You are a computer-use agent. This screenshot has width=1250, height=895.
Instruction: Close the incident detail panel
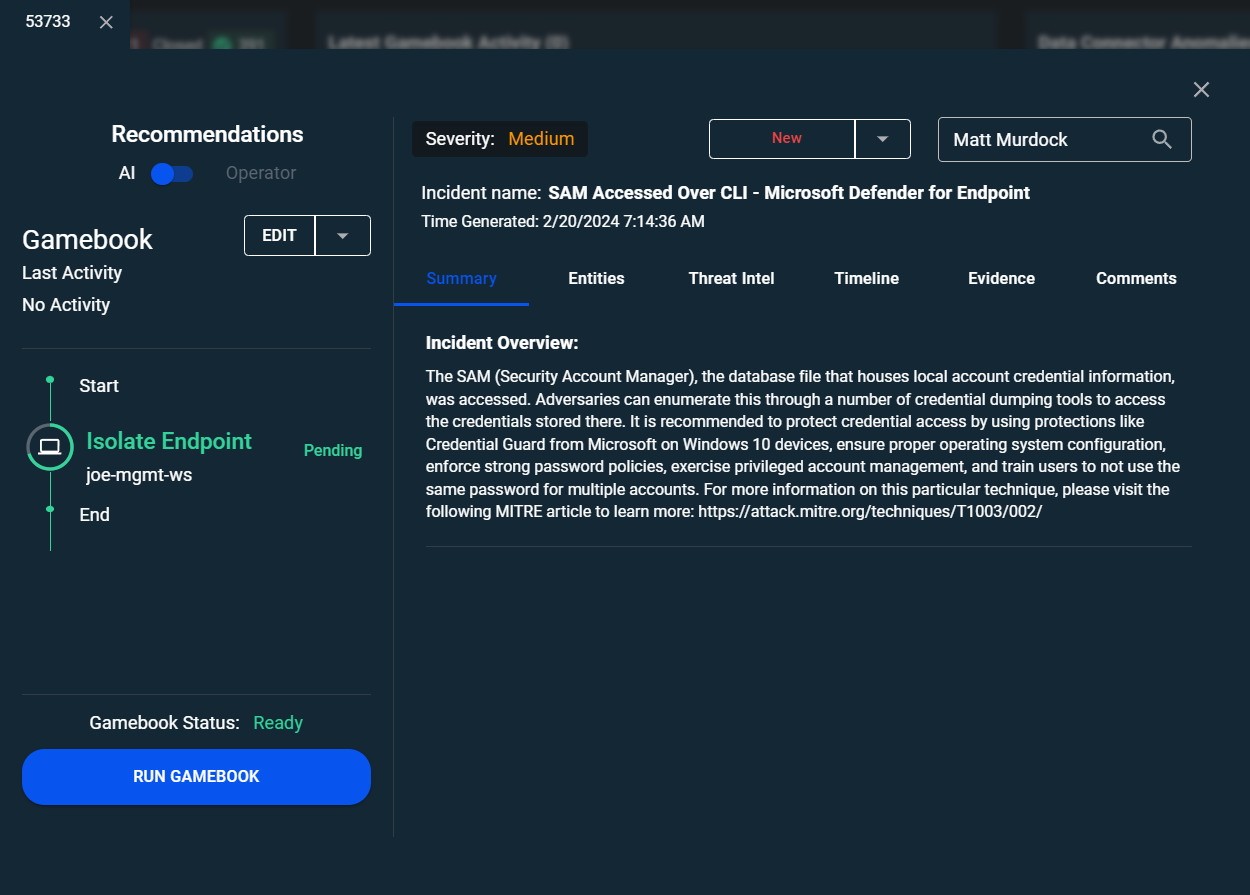1201,89
